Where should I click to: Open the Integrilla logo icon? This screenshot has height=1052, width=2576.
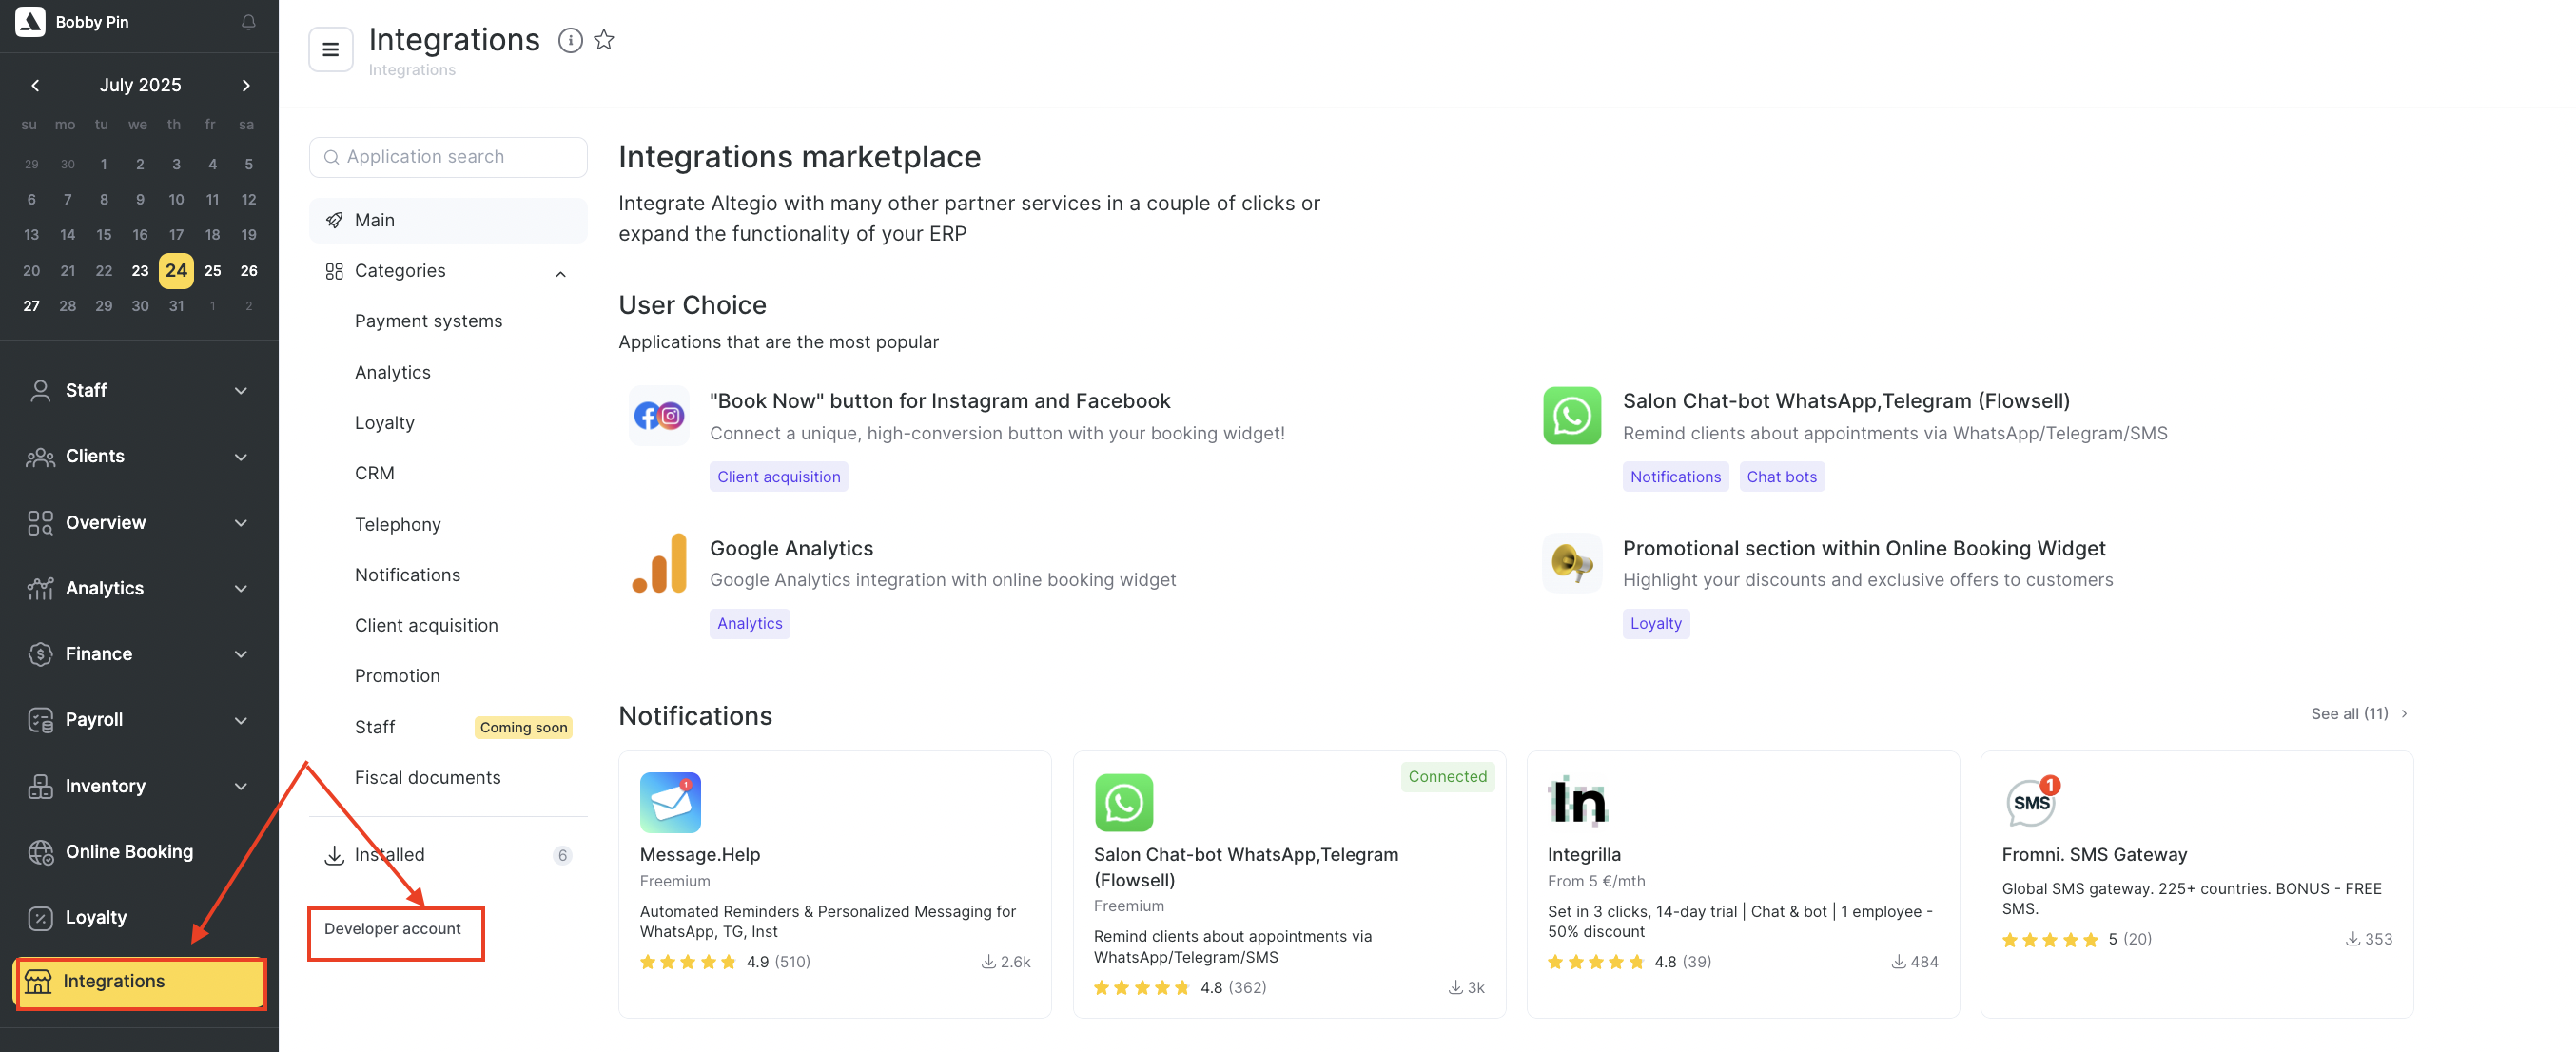tap(1578, 802)
